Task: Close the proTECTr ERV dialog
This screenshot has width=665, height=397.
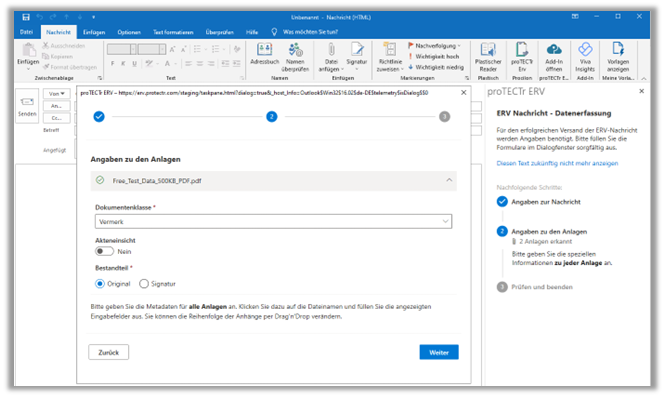Action: point(464,92)
